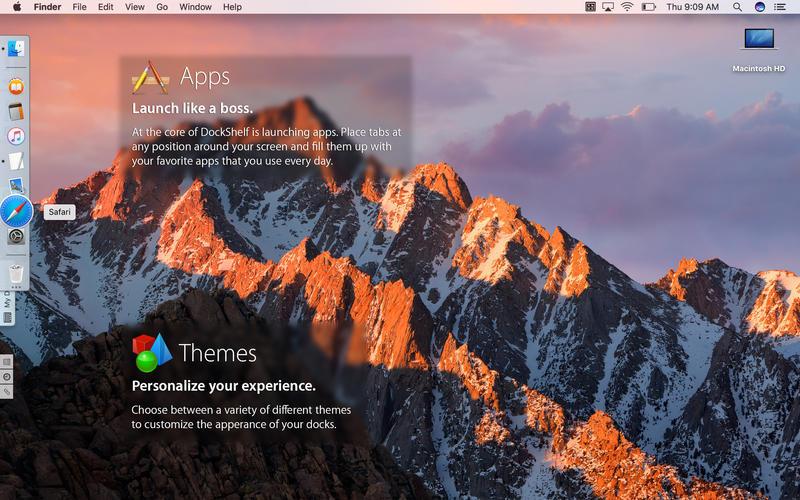
Task: Activate Siri from the menu bar
Action: (760, 7)
